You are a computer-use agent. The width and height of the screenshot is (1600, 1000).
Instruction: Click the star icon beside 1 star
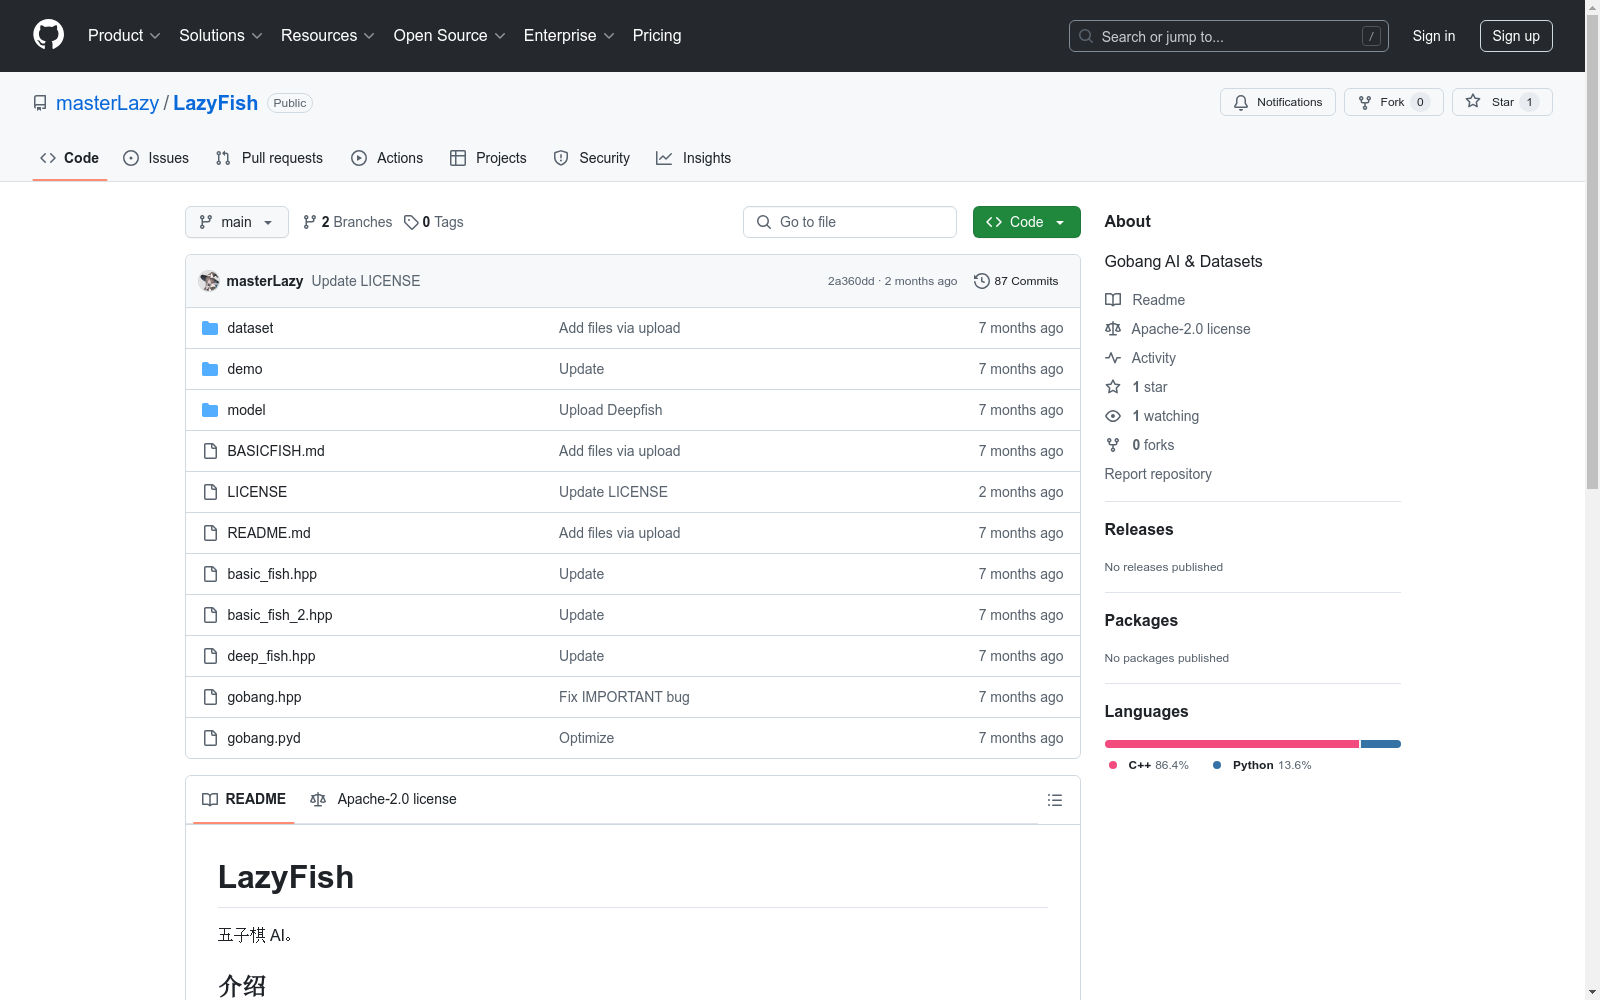click(x=1113, y=387)
